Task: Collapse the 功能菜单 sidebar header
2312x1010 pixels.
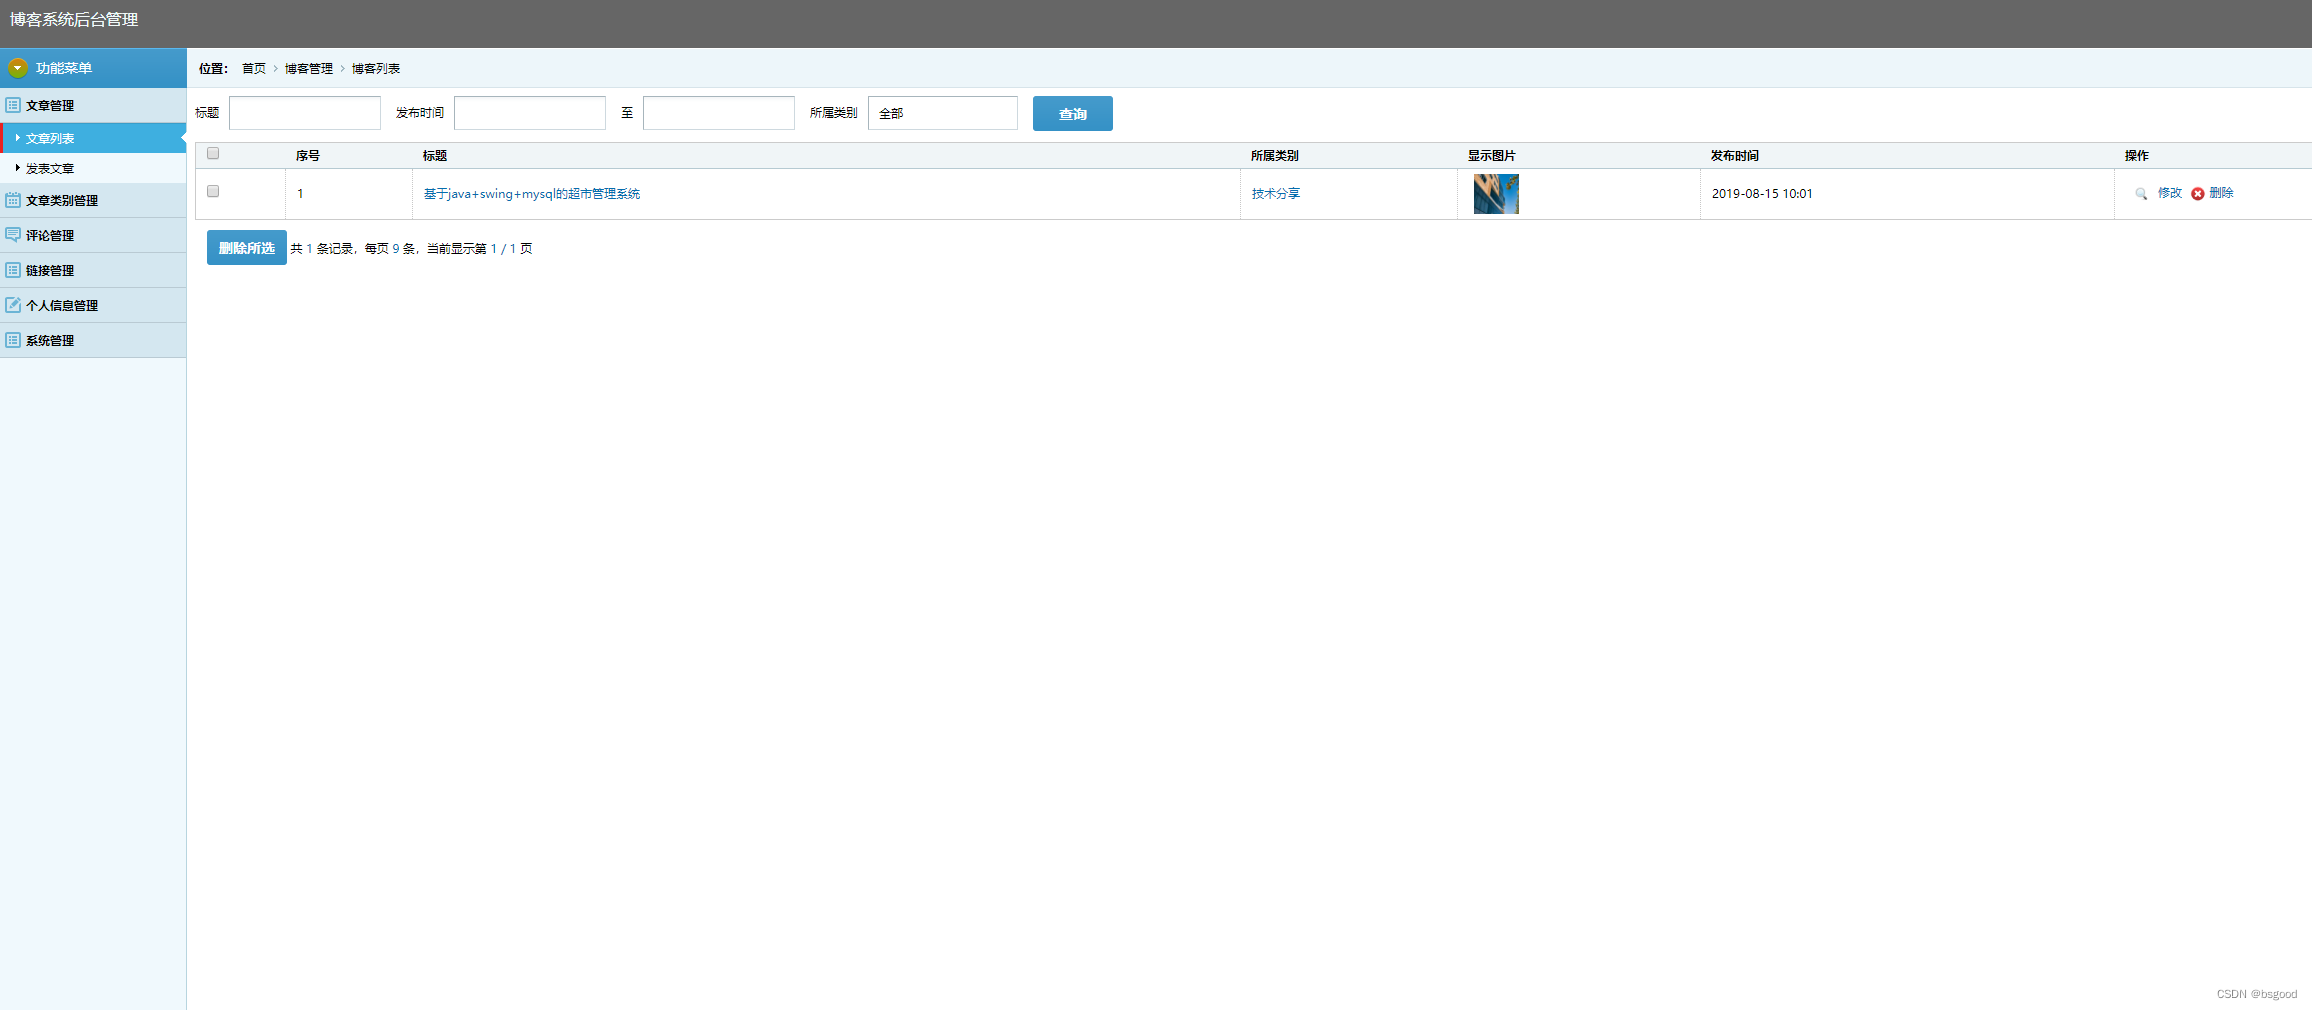Action: 93,68
